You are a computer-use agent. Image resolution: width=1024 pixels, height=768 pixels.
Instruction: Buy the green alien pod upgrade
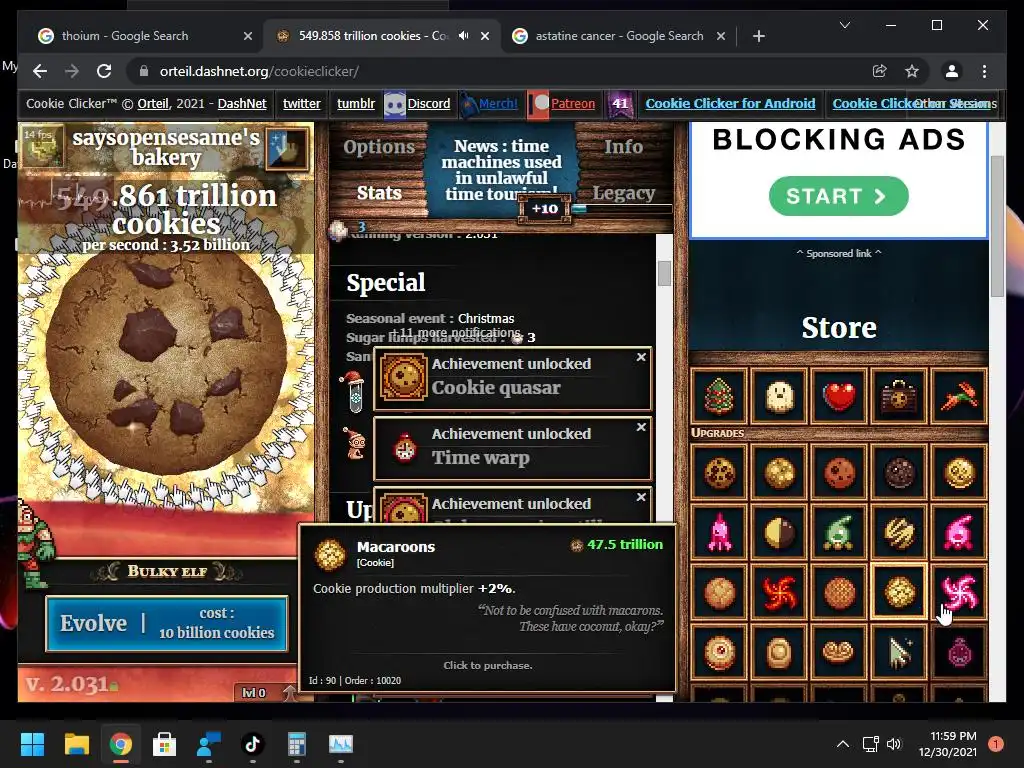pos(839,532)
